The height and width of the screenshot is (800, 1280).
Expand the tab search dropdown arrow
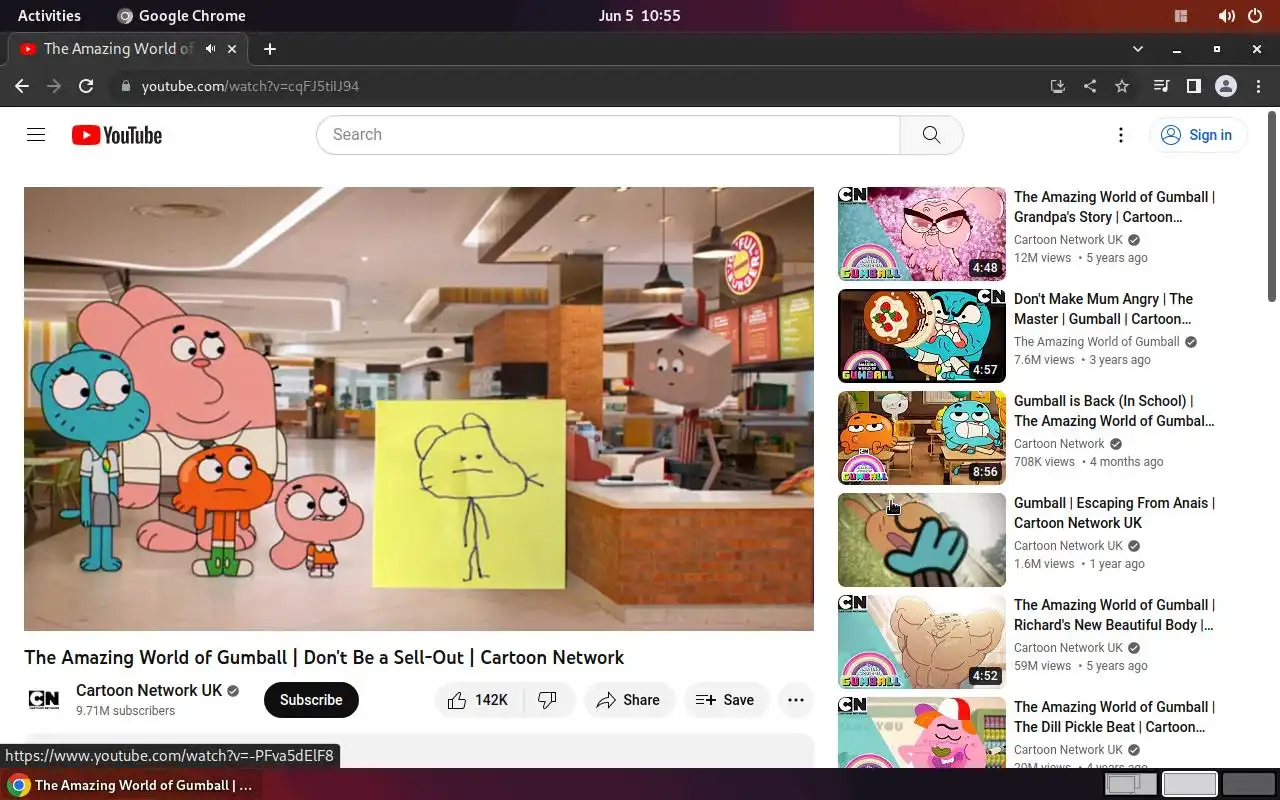(1137, 48)
